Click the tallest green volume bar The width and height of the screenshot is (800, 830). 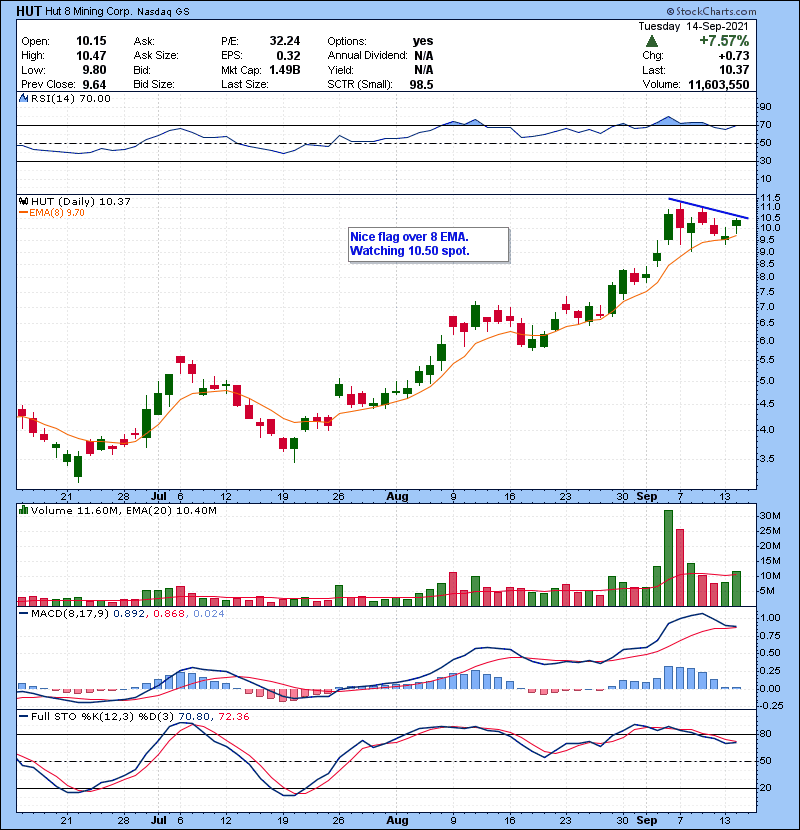pos(668,558)
